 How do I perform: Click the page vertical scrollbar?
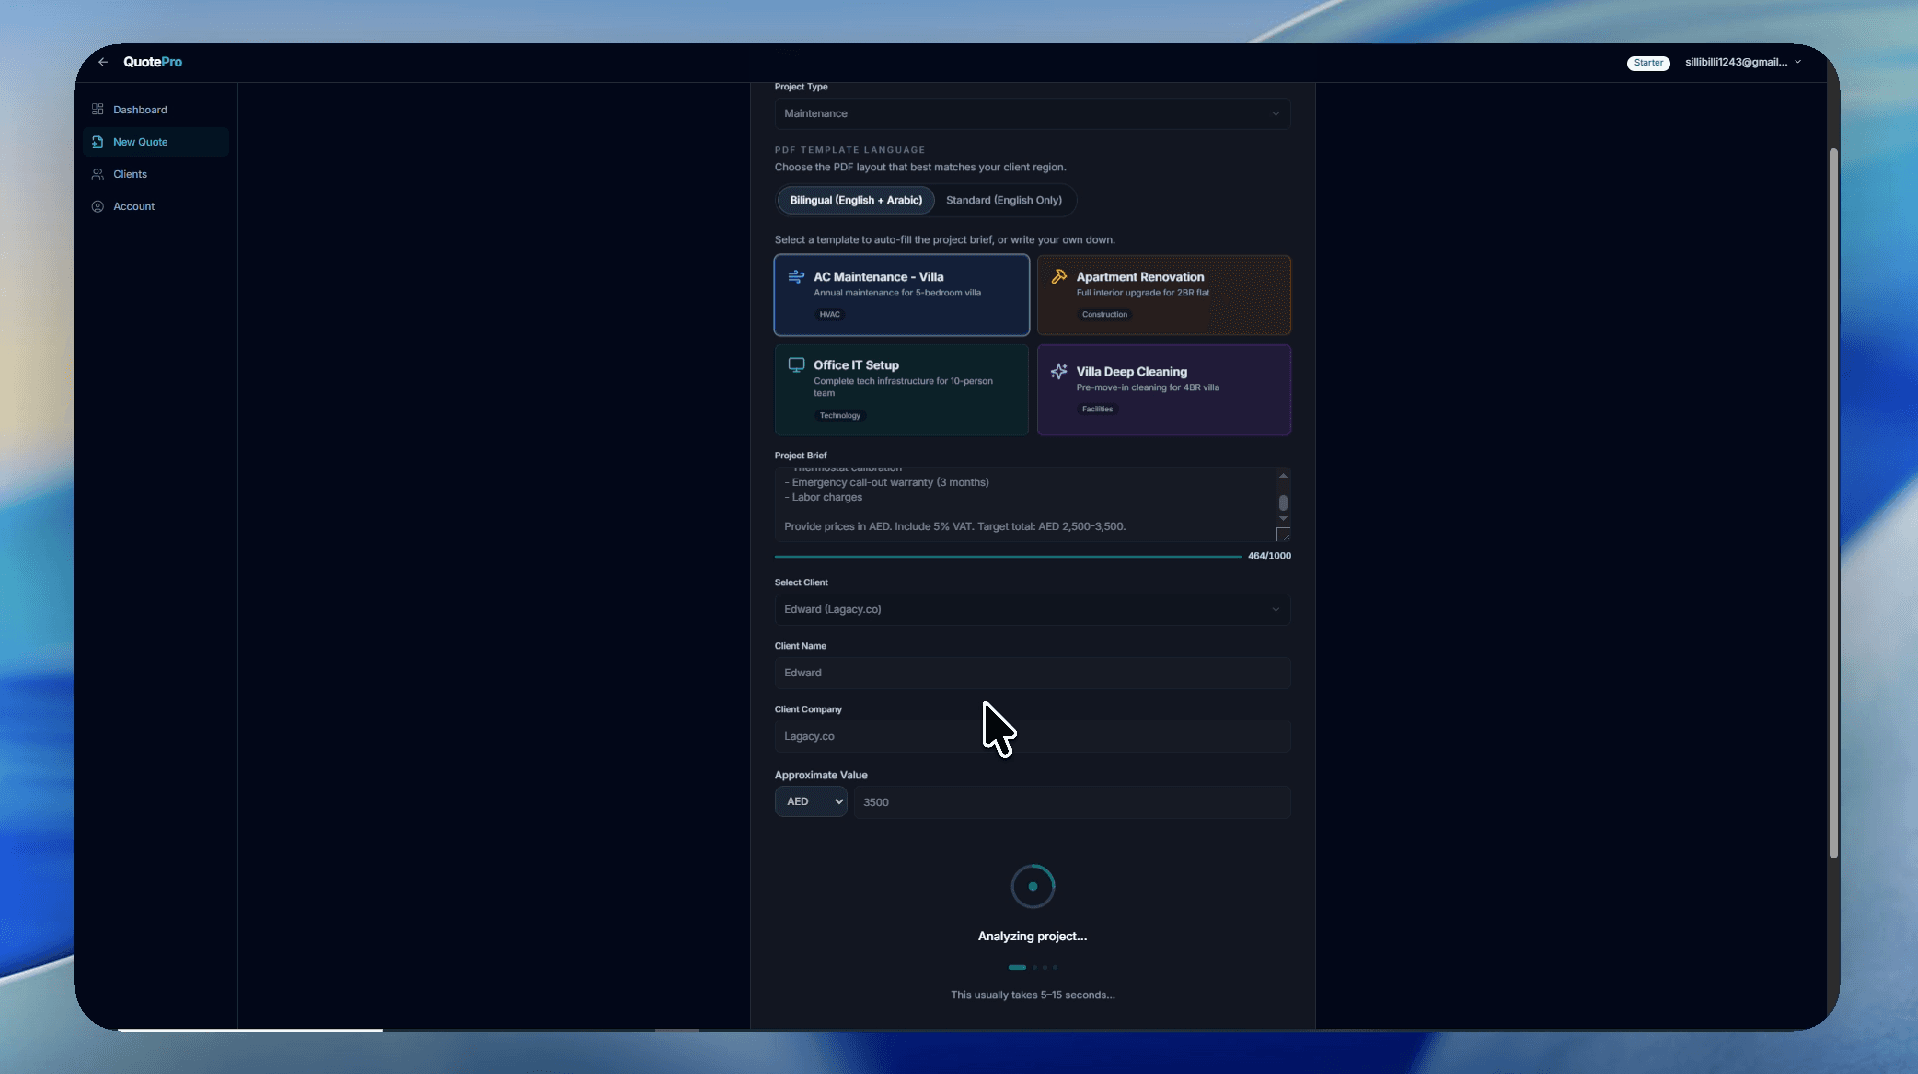click(1833, 503)
